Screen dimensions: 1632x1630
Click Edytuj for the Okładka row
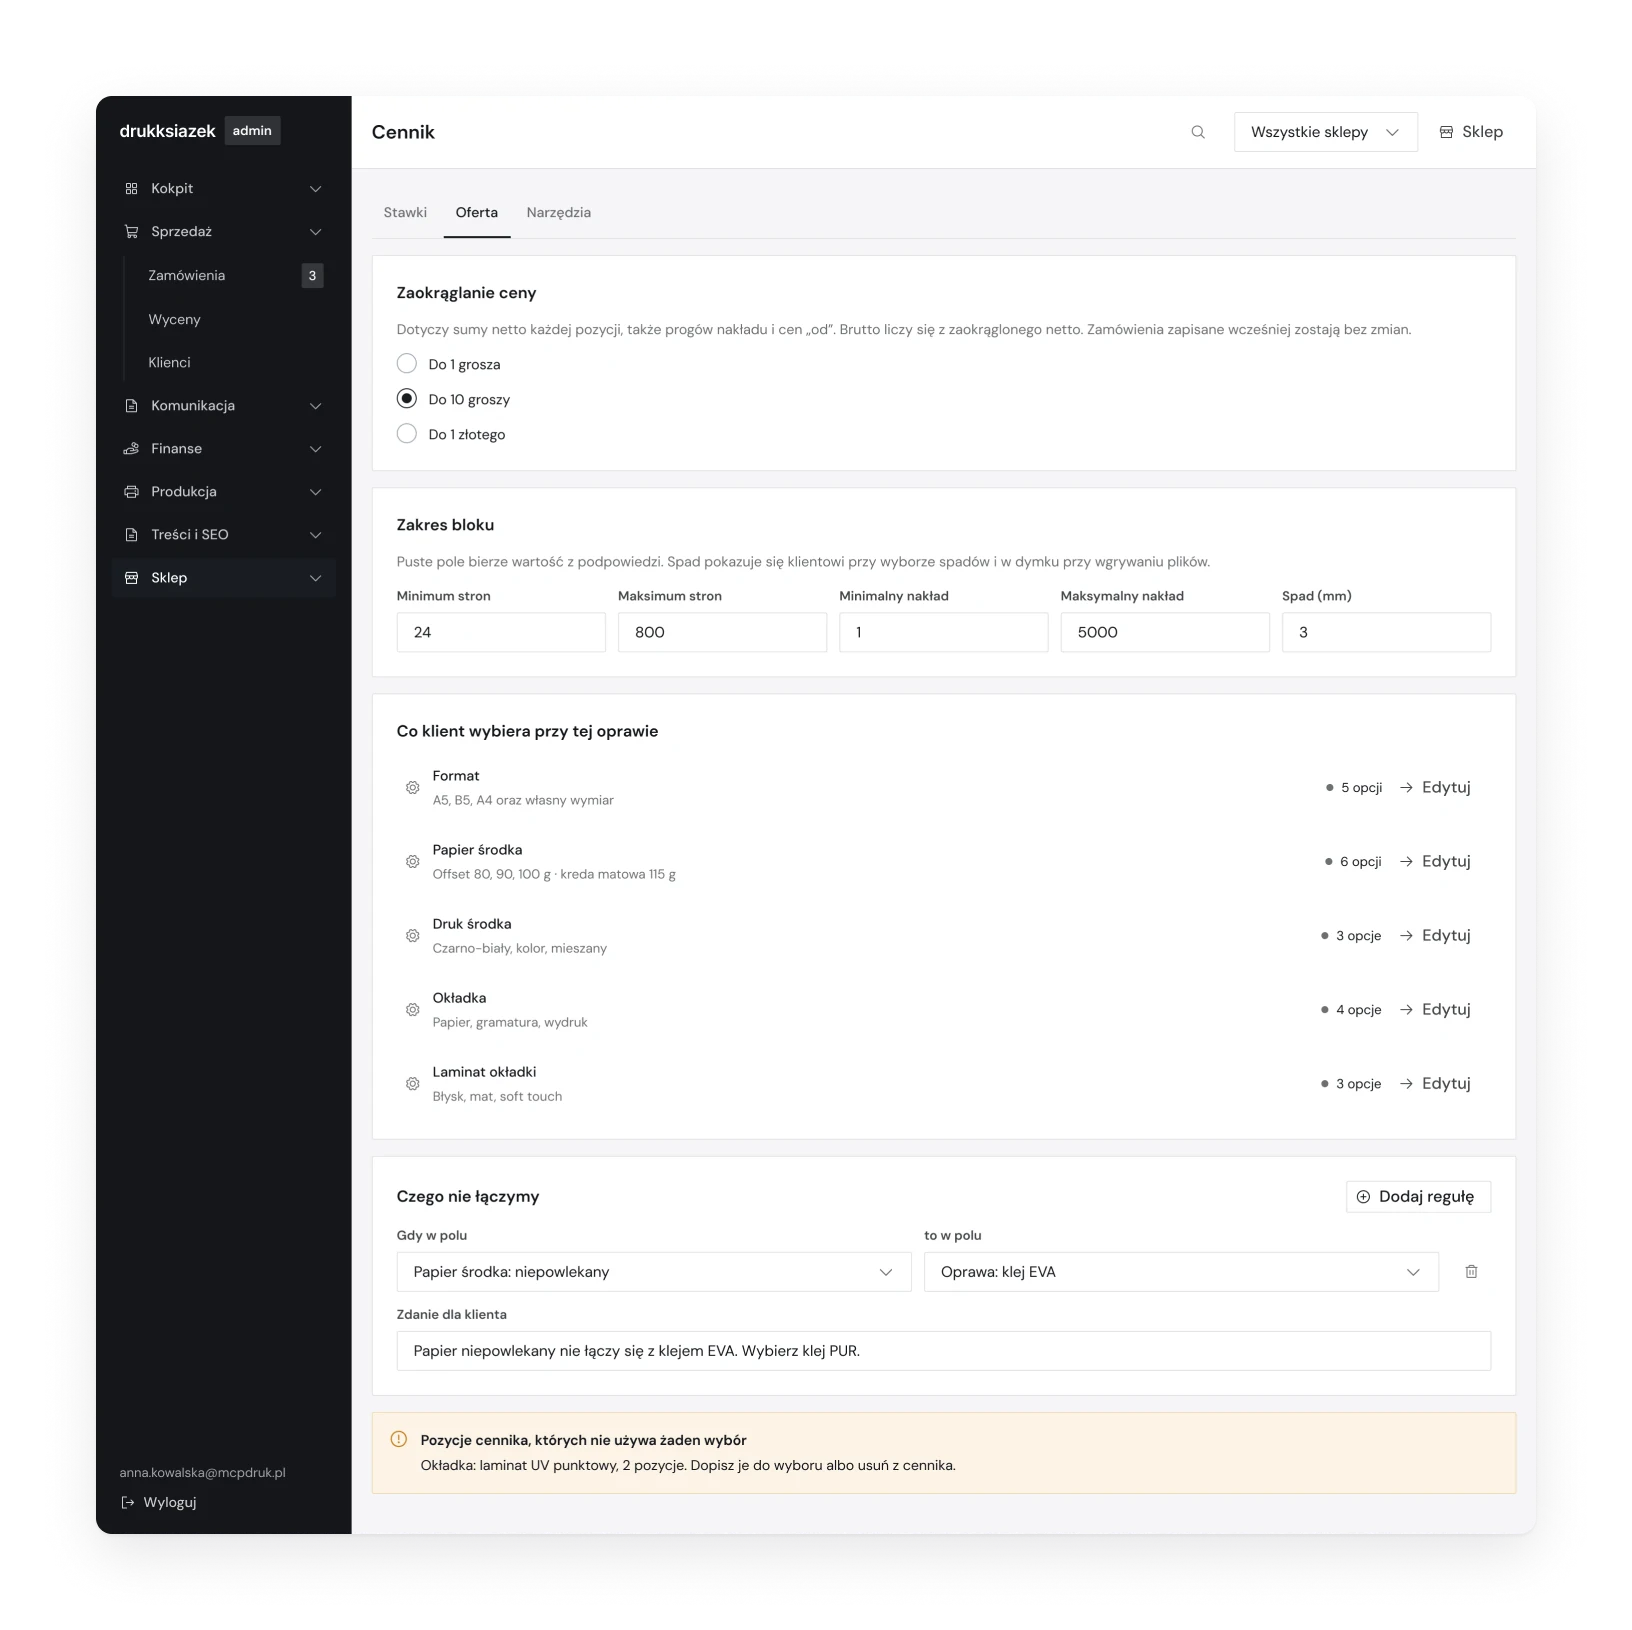tap(1435, 1009)
